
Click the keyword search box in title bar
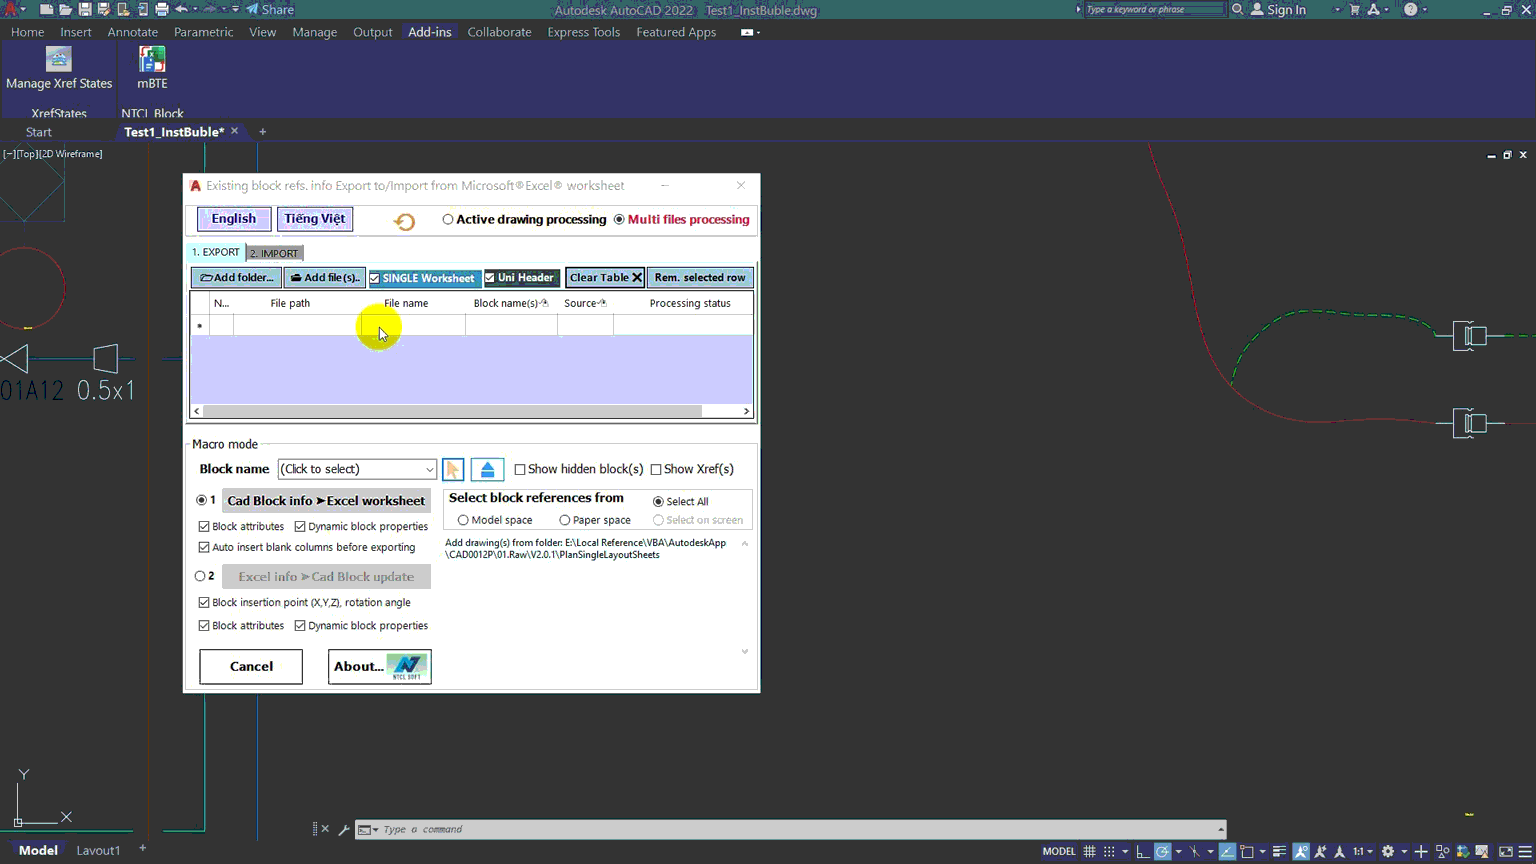[1155, 10]
